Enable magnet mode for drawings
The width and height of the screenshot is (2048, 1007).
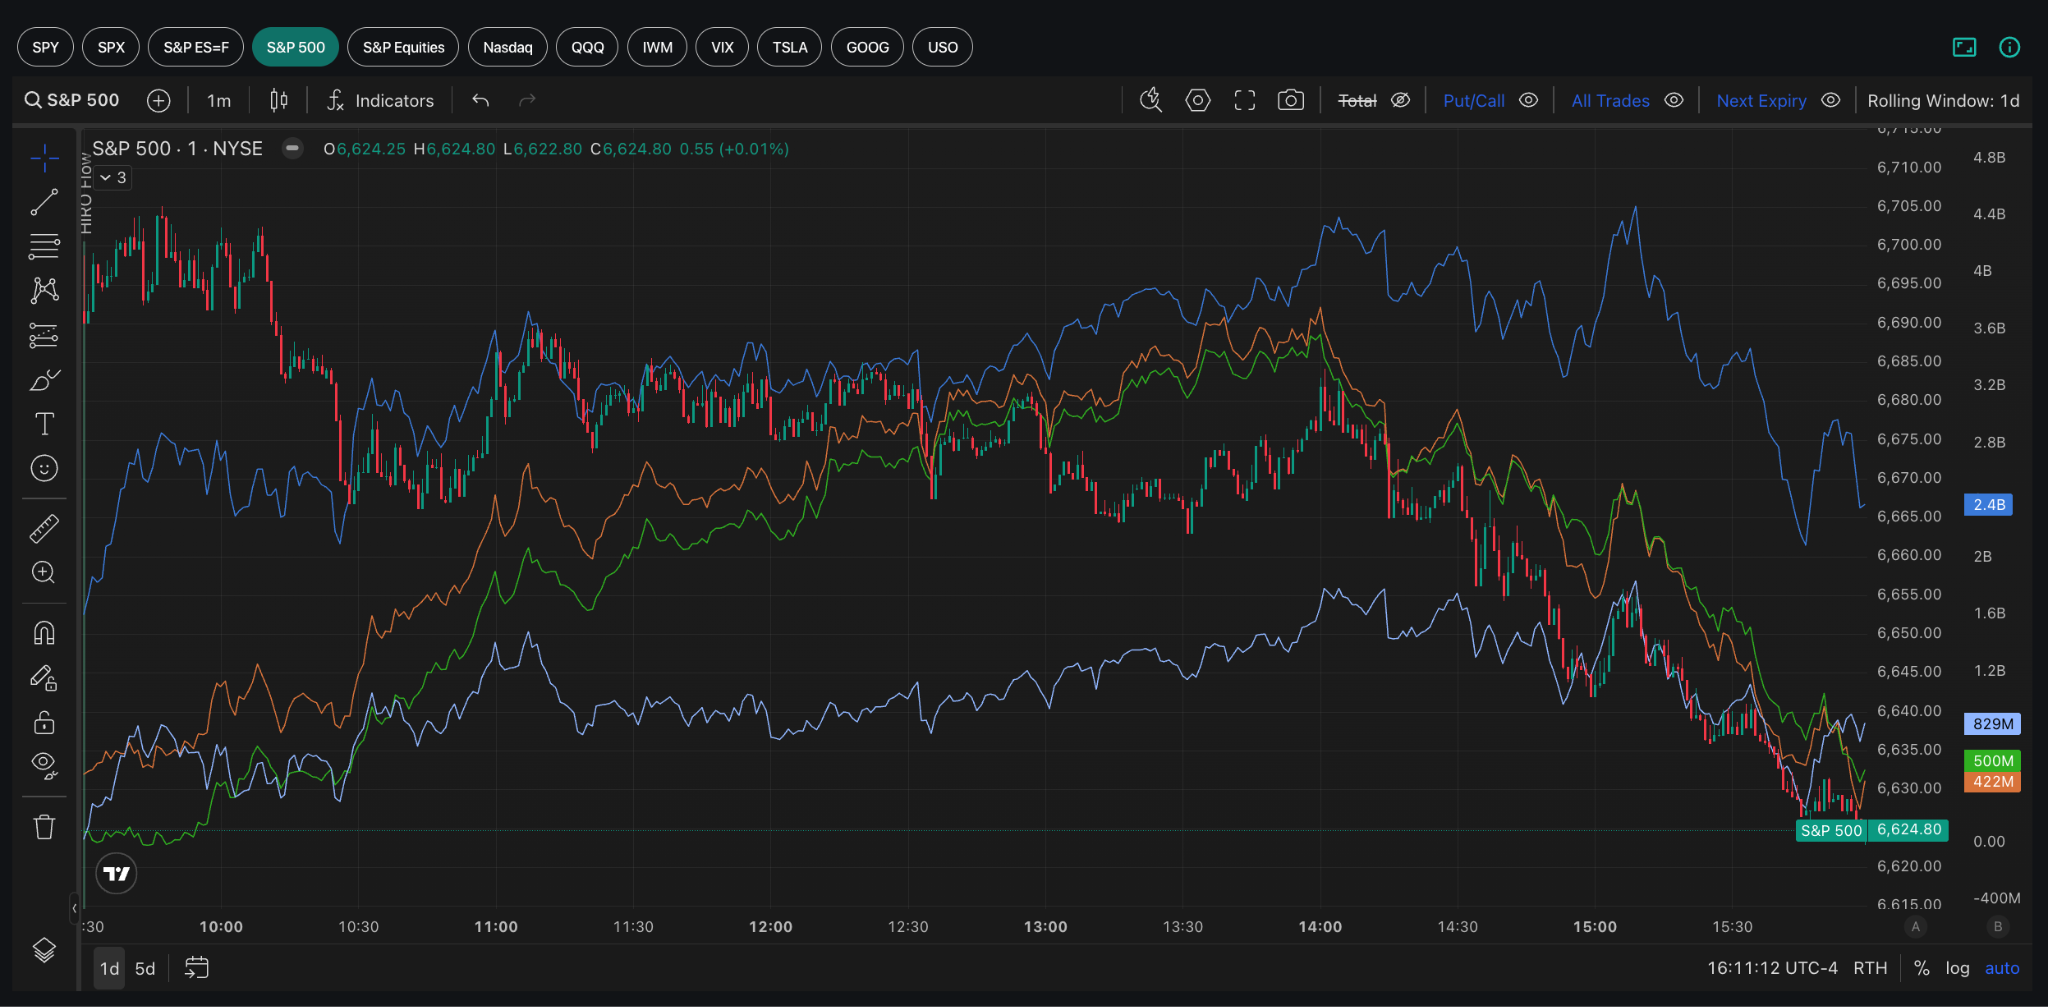click(x=44, y=633)
